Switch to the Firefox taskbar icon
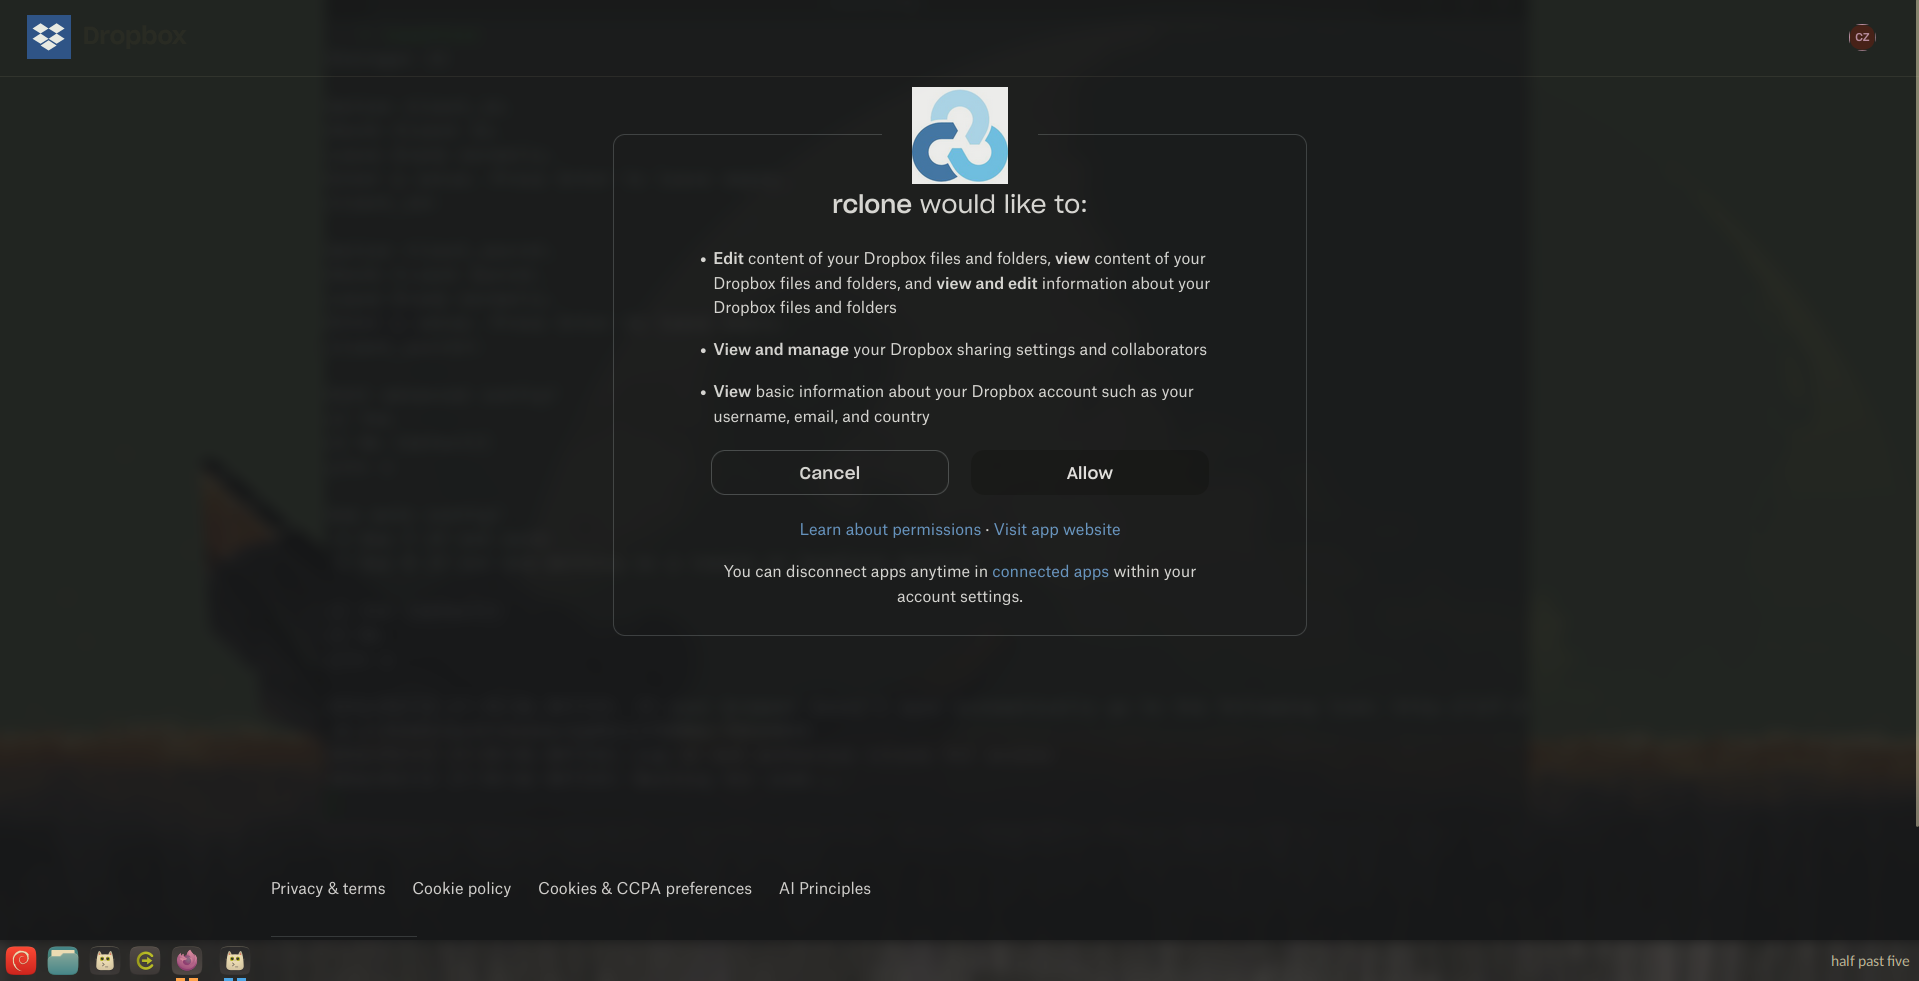Screen dimensions: 1919x981 click(x=187, y=961)
